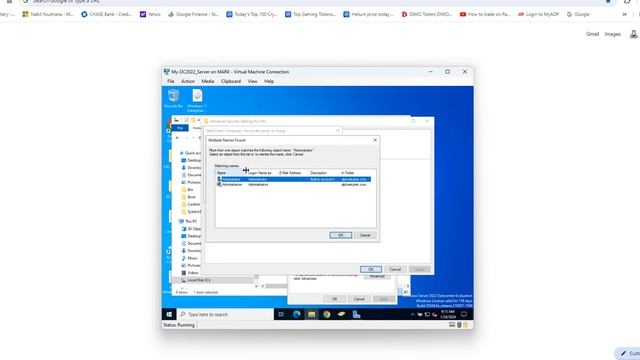Select the highlighted Administrator built-in account row

pos(293,179)
